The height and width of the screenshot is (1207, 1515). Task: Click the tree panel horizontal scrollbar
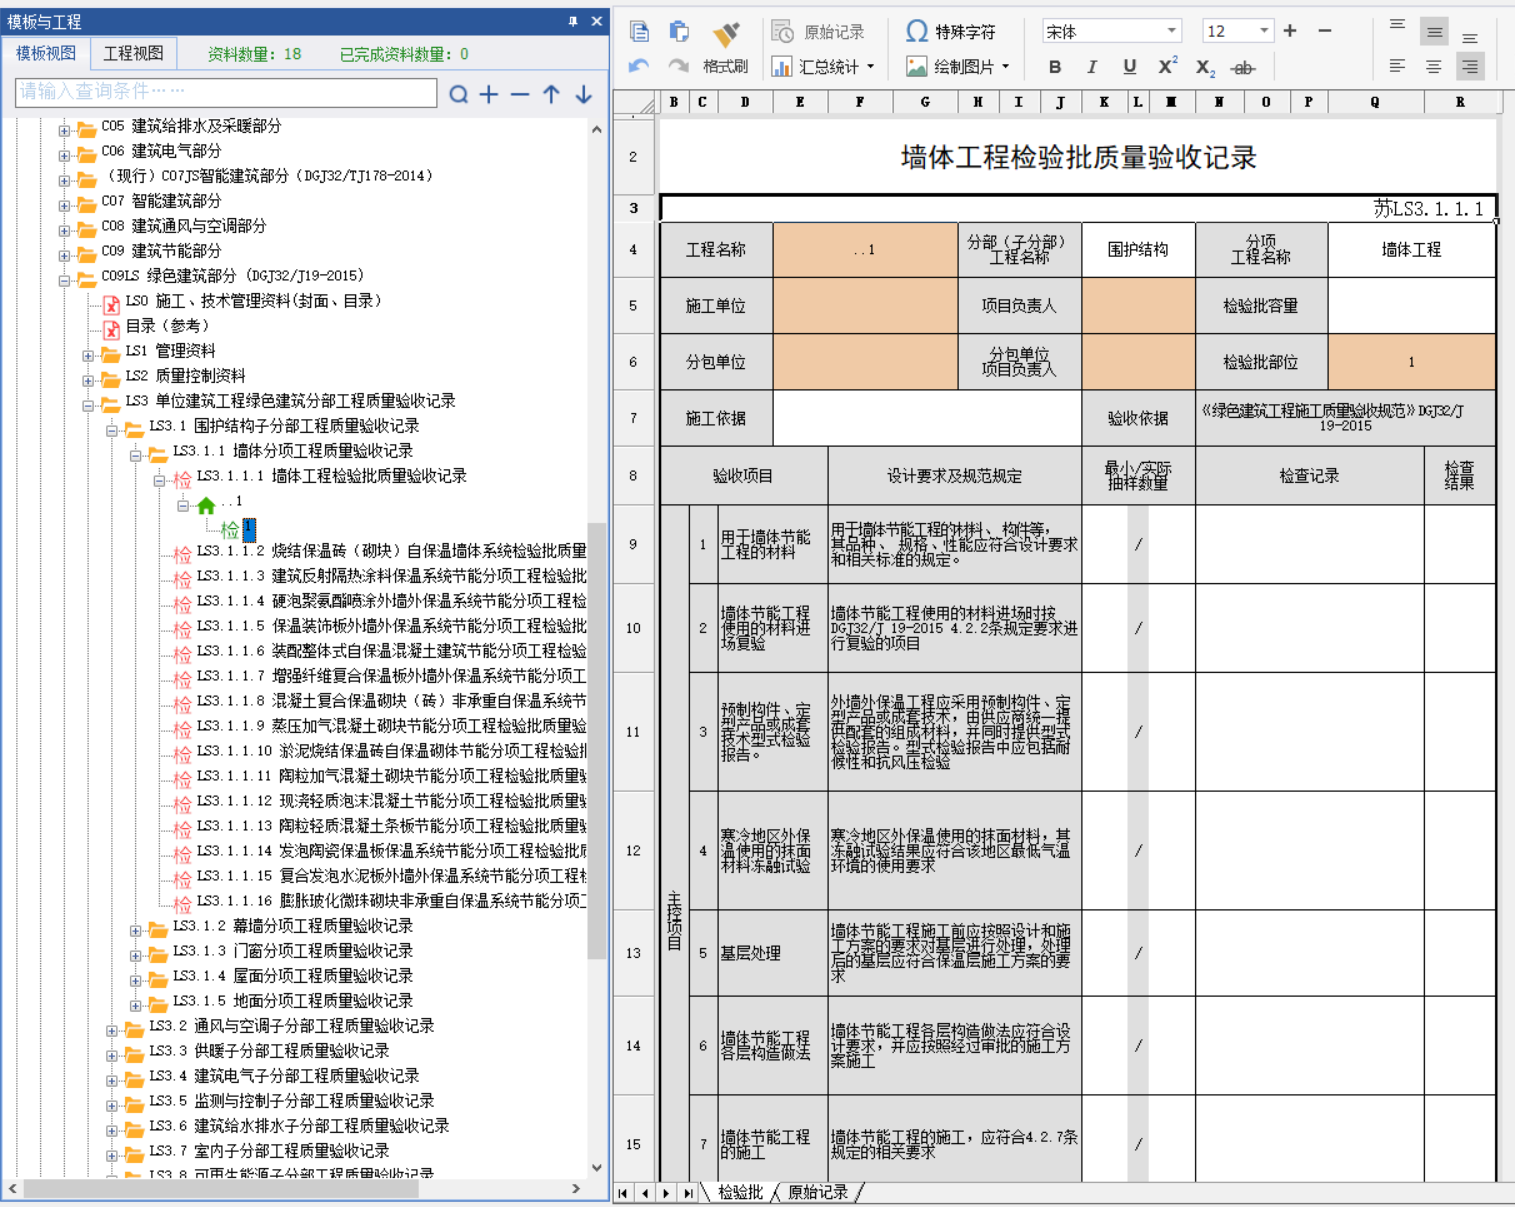coord(220,1189)
